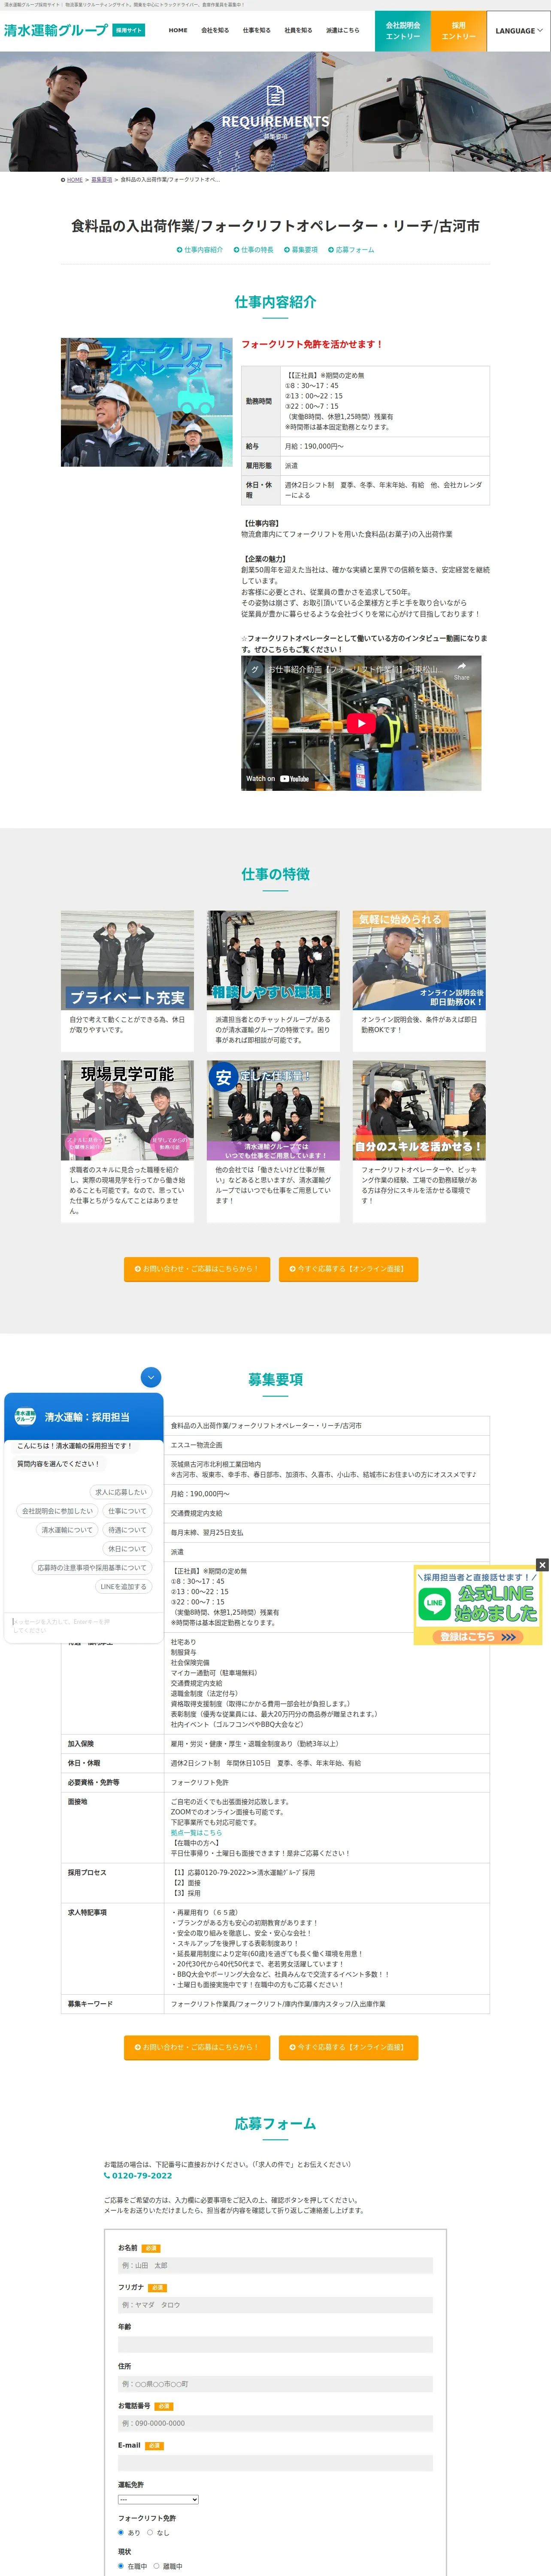This screenshot has height=2576, width=551.
Task: Open the HOME menu item
Action: tap(178, 30)
